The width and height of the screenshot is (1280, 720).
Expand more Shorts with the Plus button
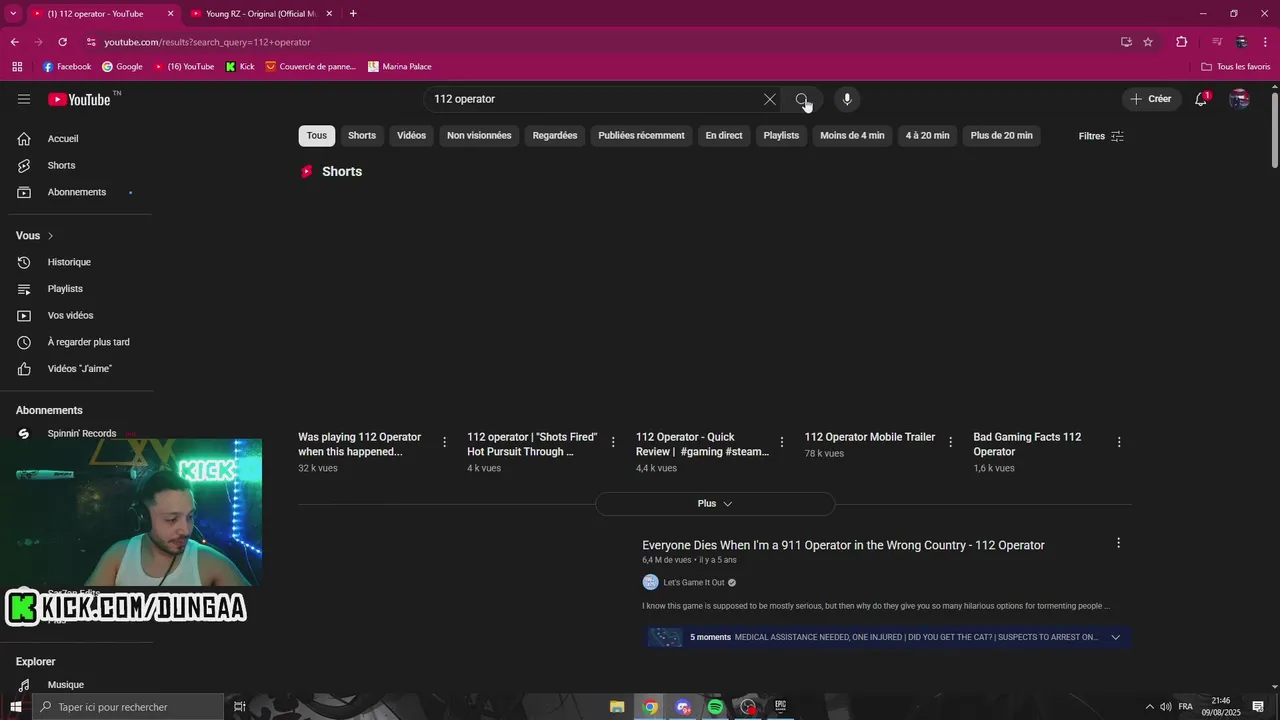pos(715,504)
